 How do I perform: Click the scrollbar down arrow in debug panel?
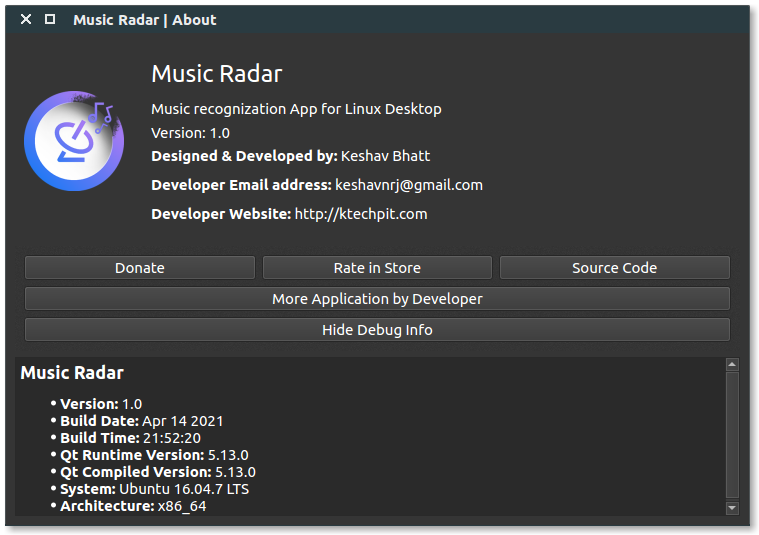[x=732, y=508]
